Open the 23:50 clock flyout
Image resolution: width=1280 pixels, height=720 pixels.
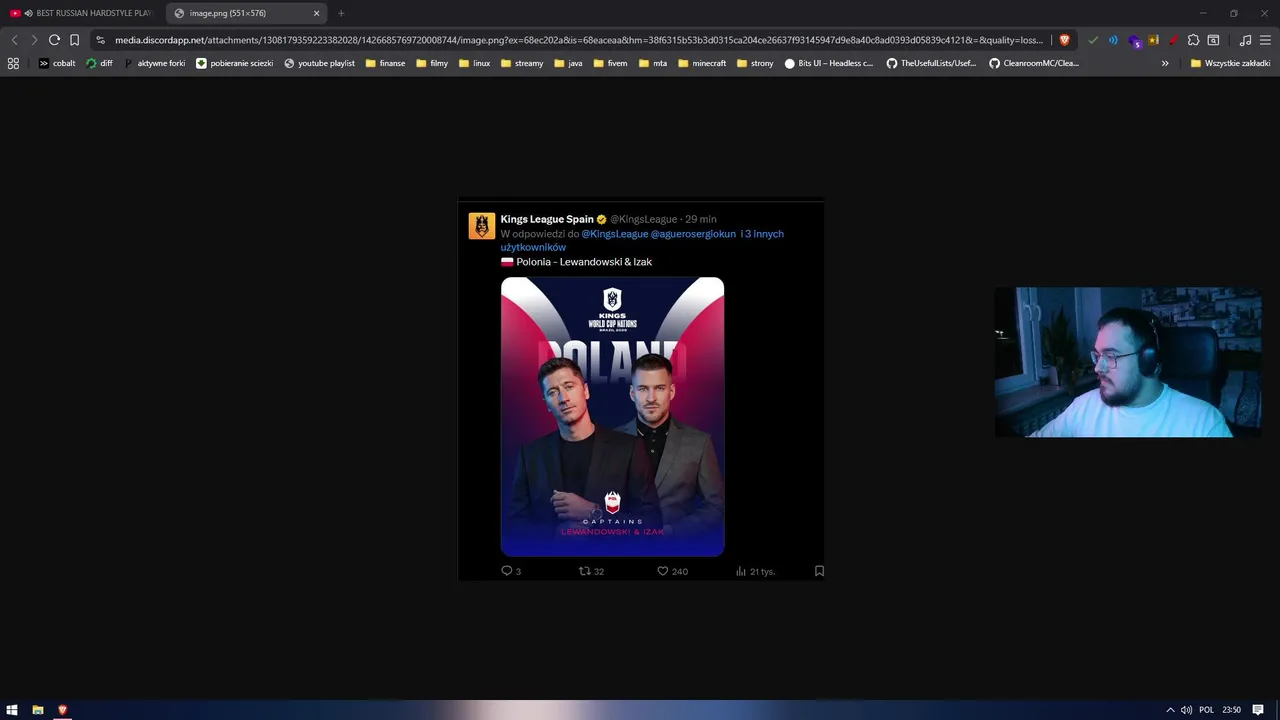(x=1231, y=710)
